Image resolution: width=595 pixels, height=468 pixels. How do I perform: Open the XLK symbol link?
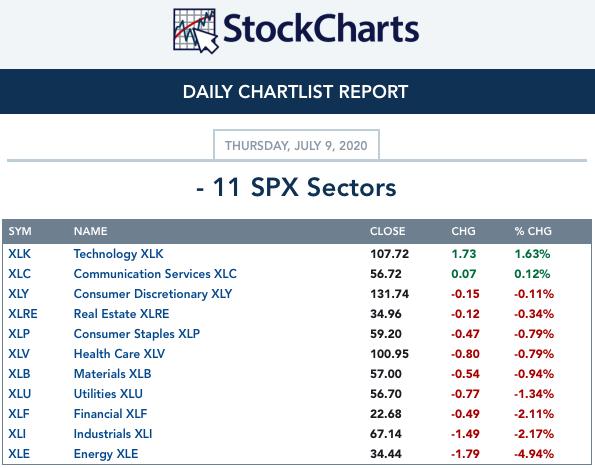pos(19,254)
